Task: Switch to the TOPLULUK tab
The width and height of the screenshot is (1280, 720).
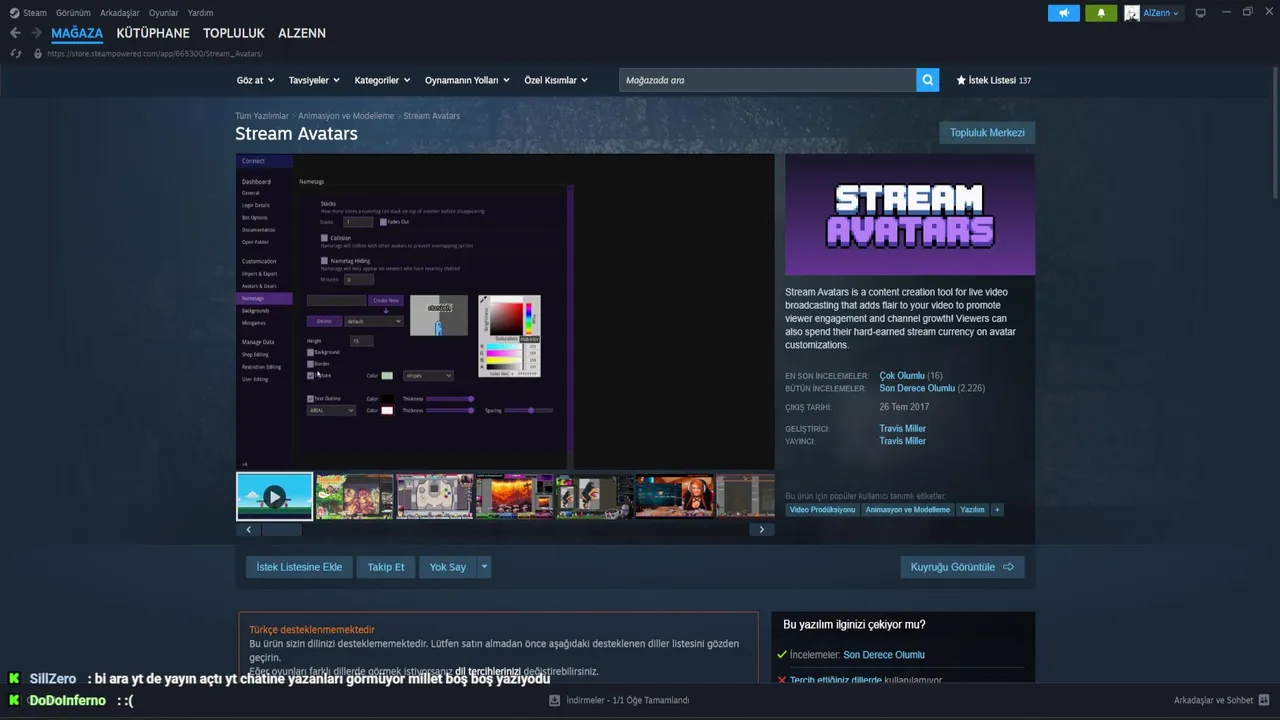Action: 234,33
